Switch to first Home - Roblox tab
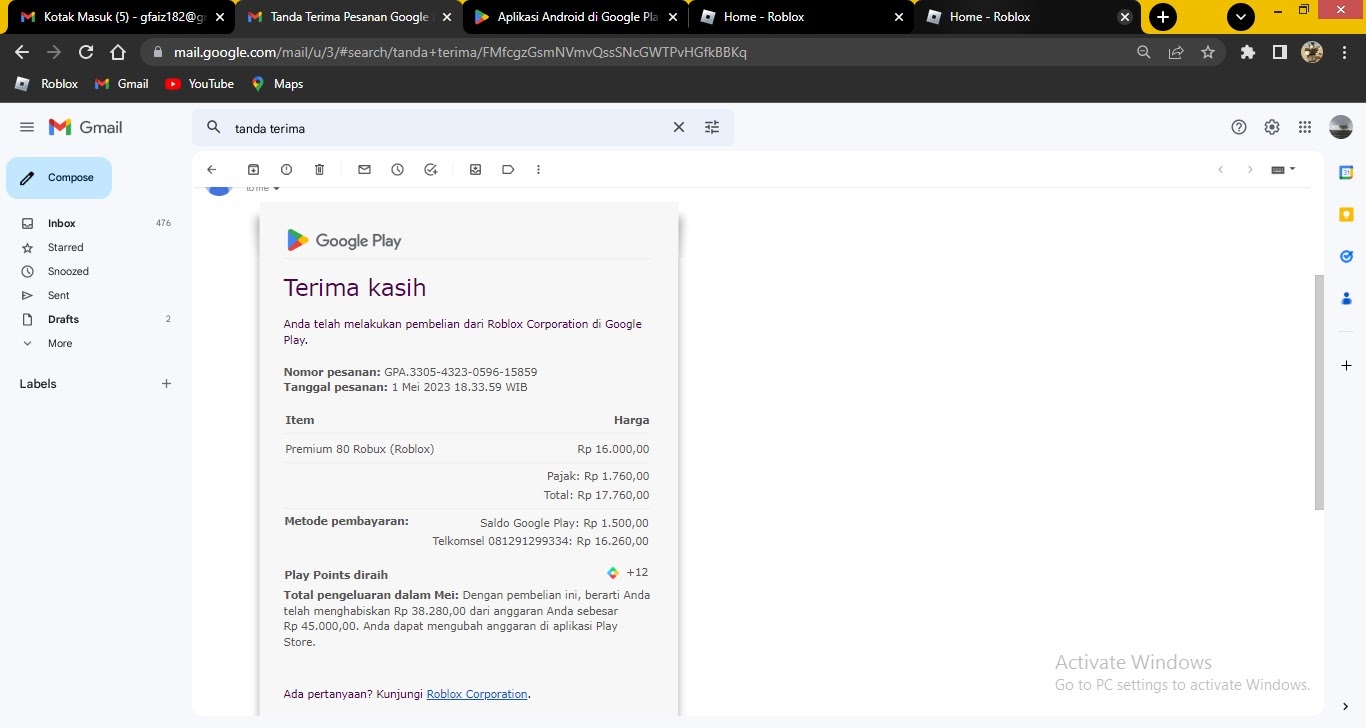1366x728 pixels. click(x=800, y=17)
